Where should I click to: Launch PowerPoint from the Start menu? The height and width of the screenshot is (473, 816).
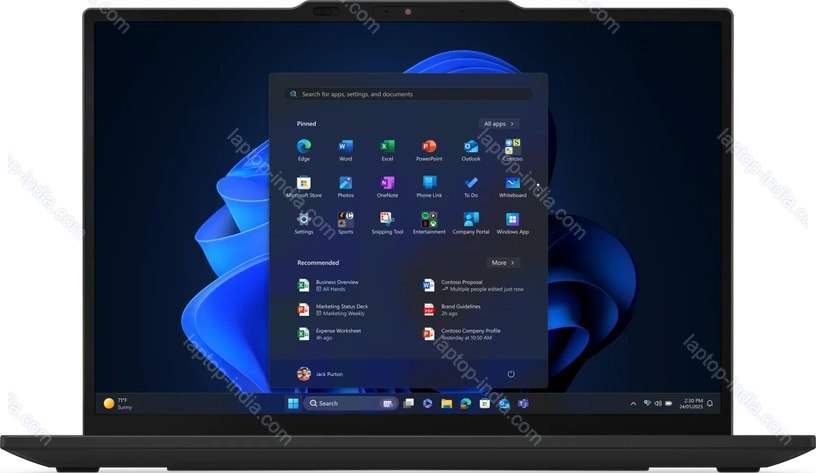pos(429,148)
